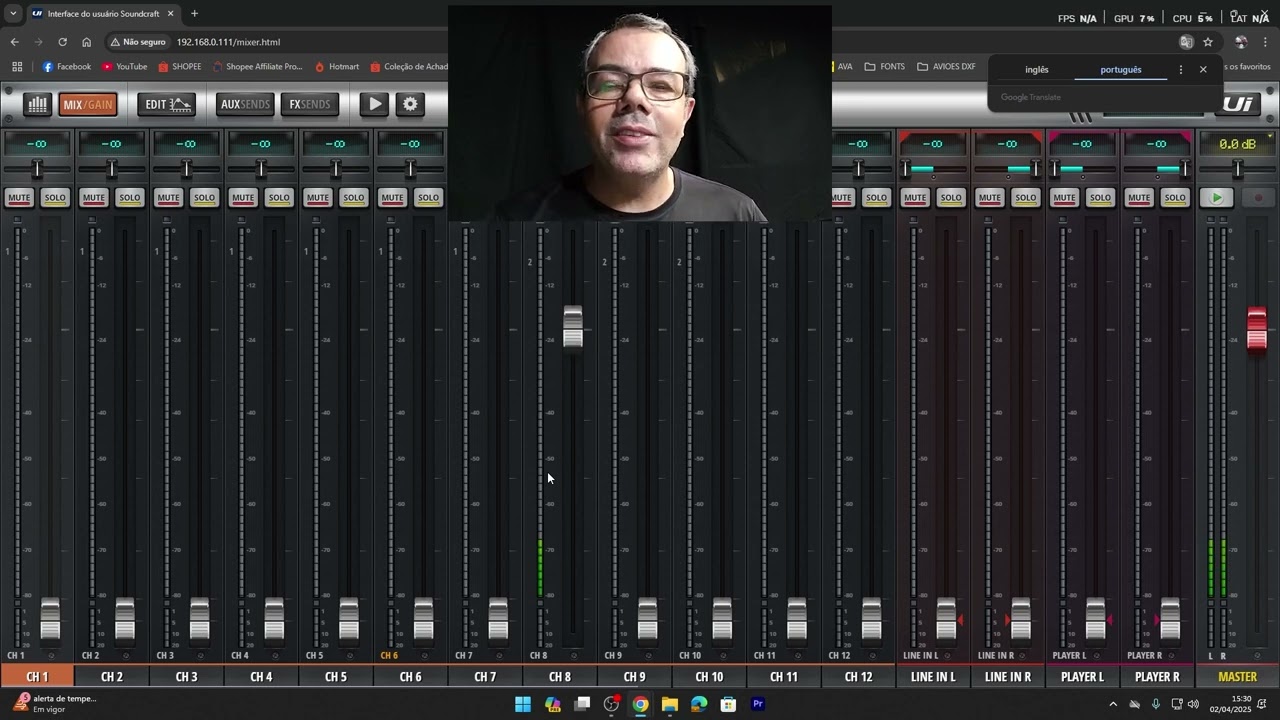Open the YouTube bookmark
The height and width of the screenshot is (720, 1280).
tap(124, 67)
